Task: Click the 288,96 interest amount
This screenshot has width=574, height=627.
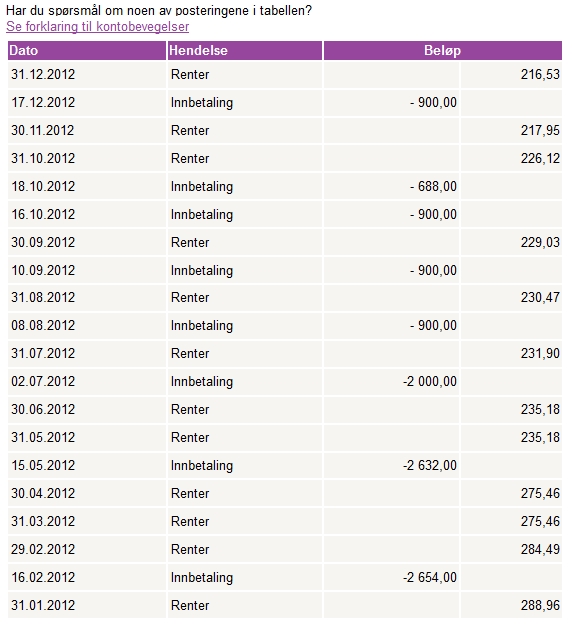Action: pos(540,605)
